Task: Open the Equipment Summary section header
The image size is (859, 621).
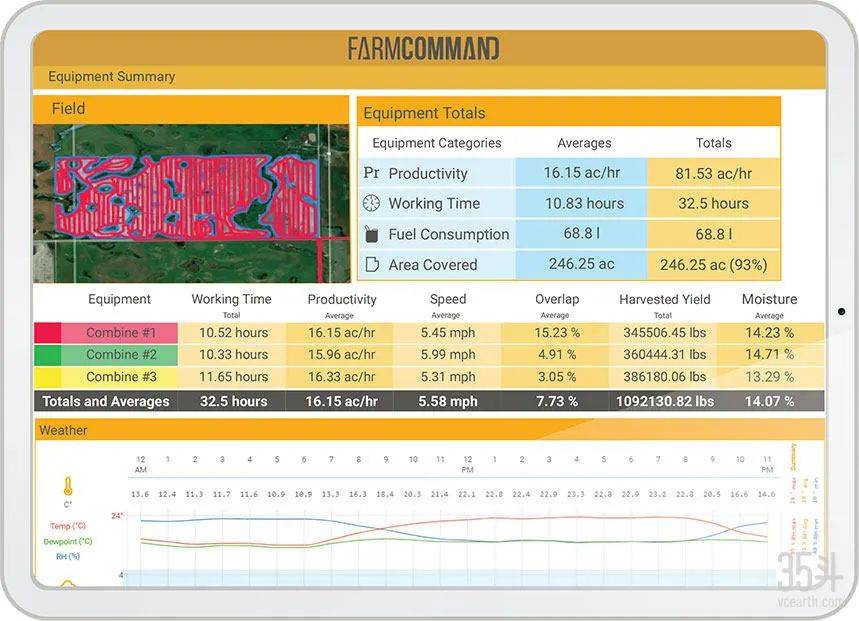Action: point(111,77)
